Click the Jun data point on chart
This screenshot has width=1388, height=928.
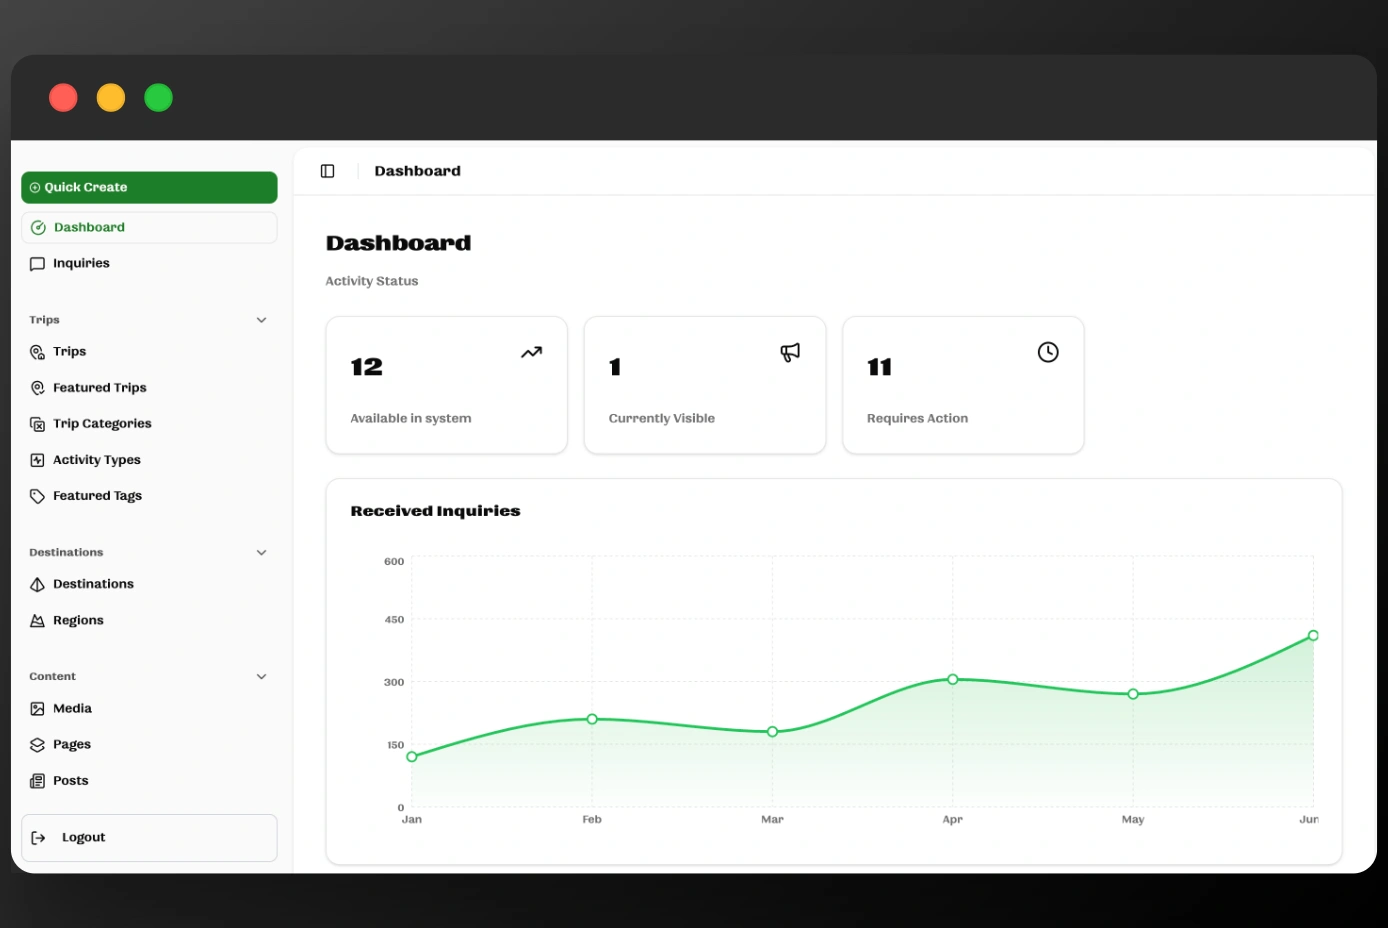coord(1313,635)
